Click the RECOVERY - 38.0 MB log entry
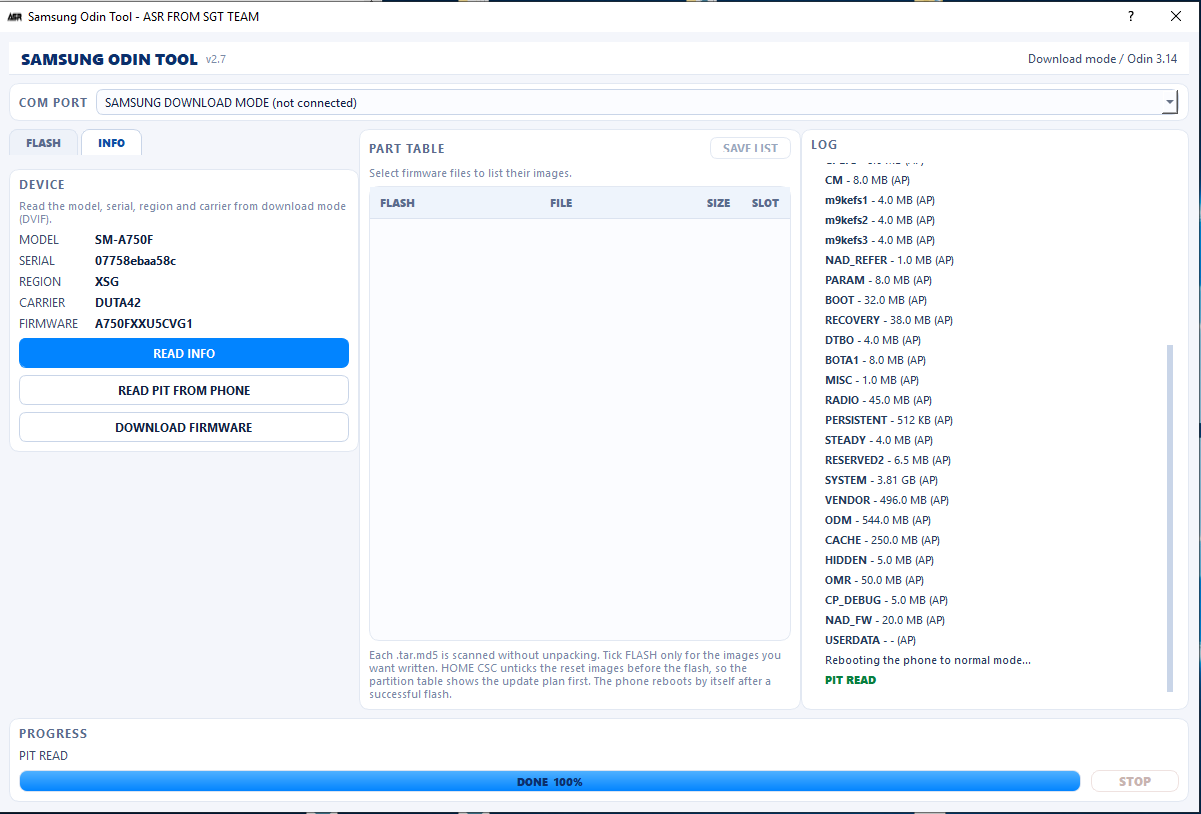Viewport: 1201px width, 814px height. (889, 320)
